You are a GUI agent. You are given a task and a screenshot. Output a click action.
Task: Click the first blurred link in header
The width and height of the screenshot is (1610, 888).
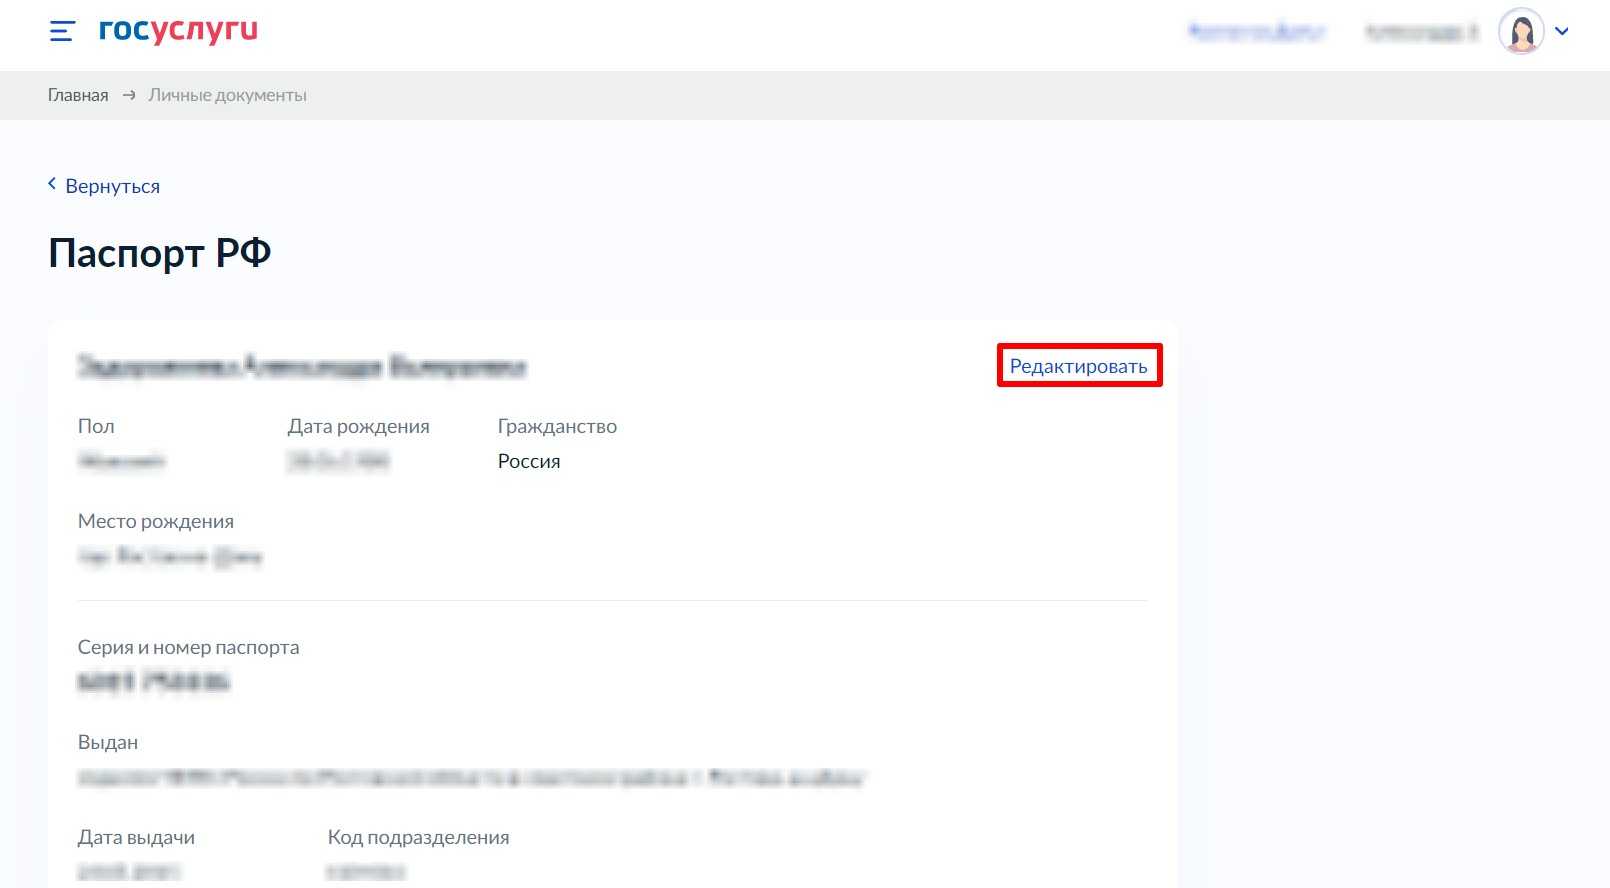pyautogui.click(x=1256, y=32)
